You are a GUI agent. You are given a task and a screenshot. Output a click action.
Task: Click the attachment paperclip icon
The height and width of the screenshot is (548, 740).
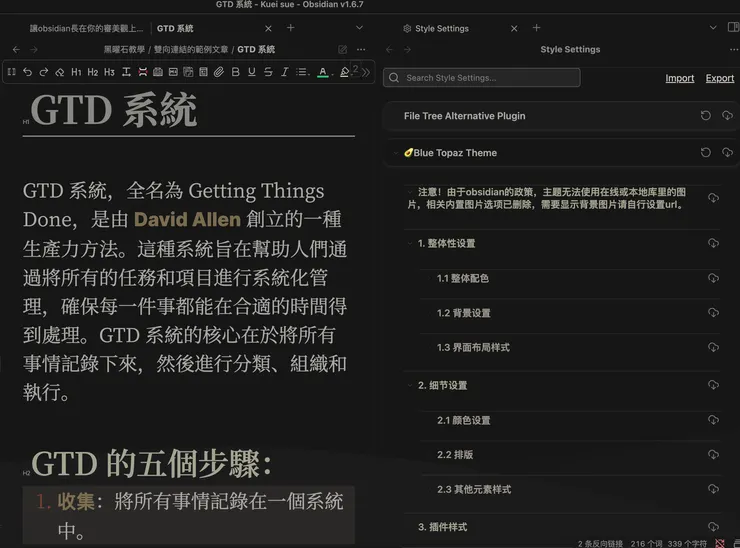219,72
